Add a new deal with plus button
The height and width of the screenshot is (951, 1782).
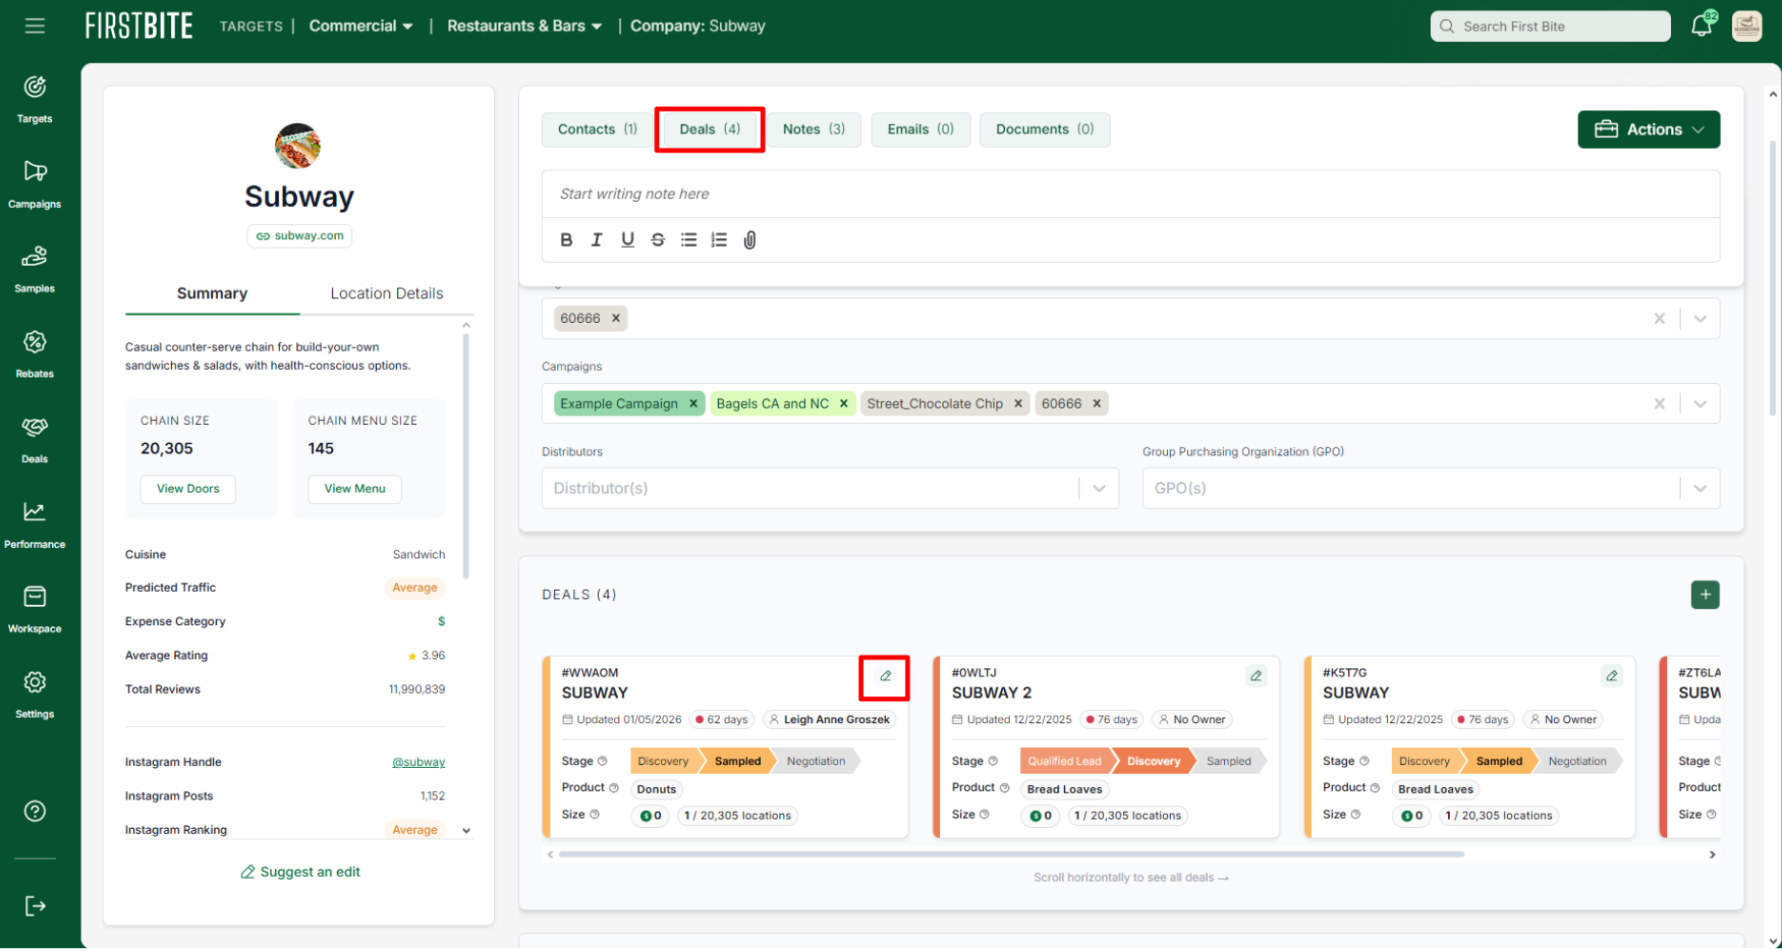(x=1705, y=595)
